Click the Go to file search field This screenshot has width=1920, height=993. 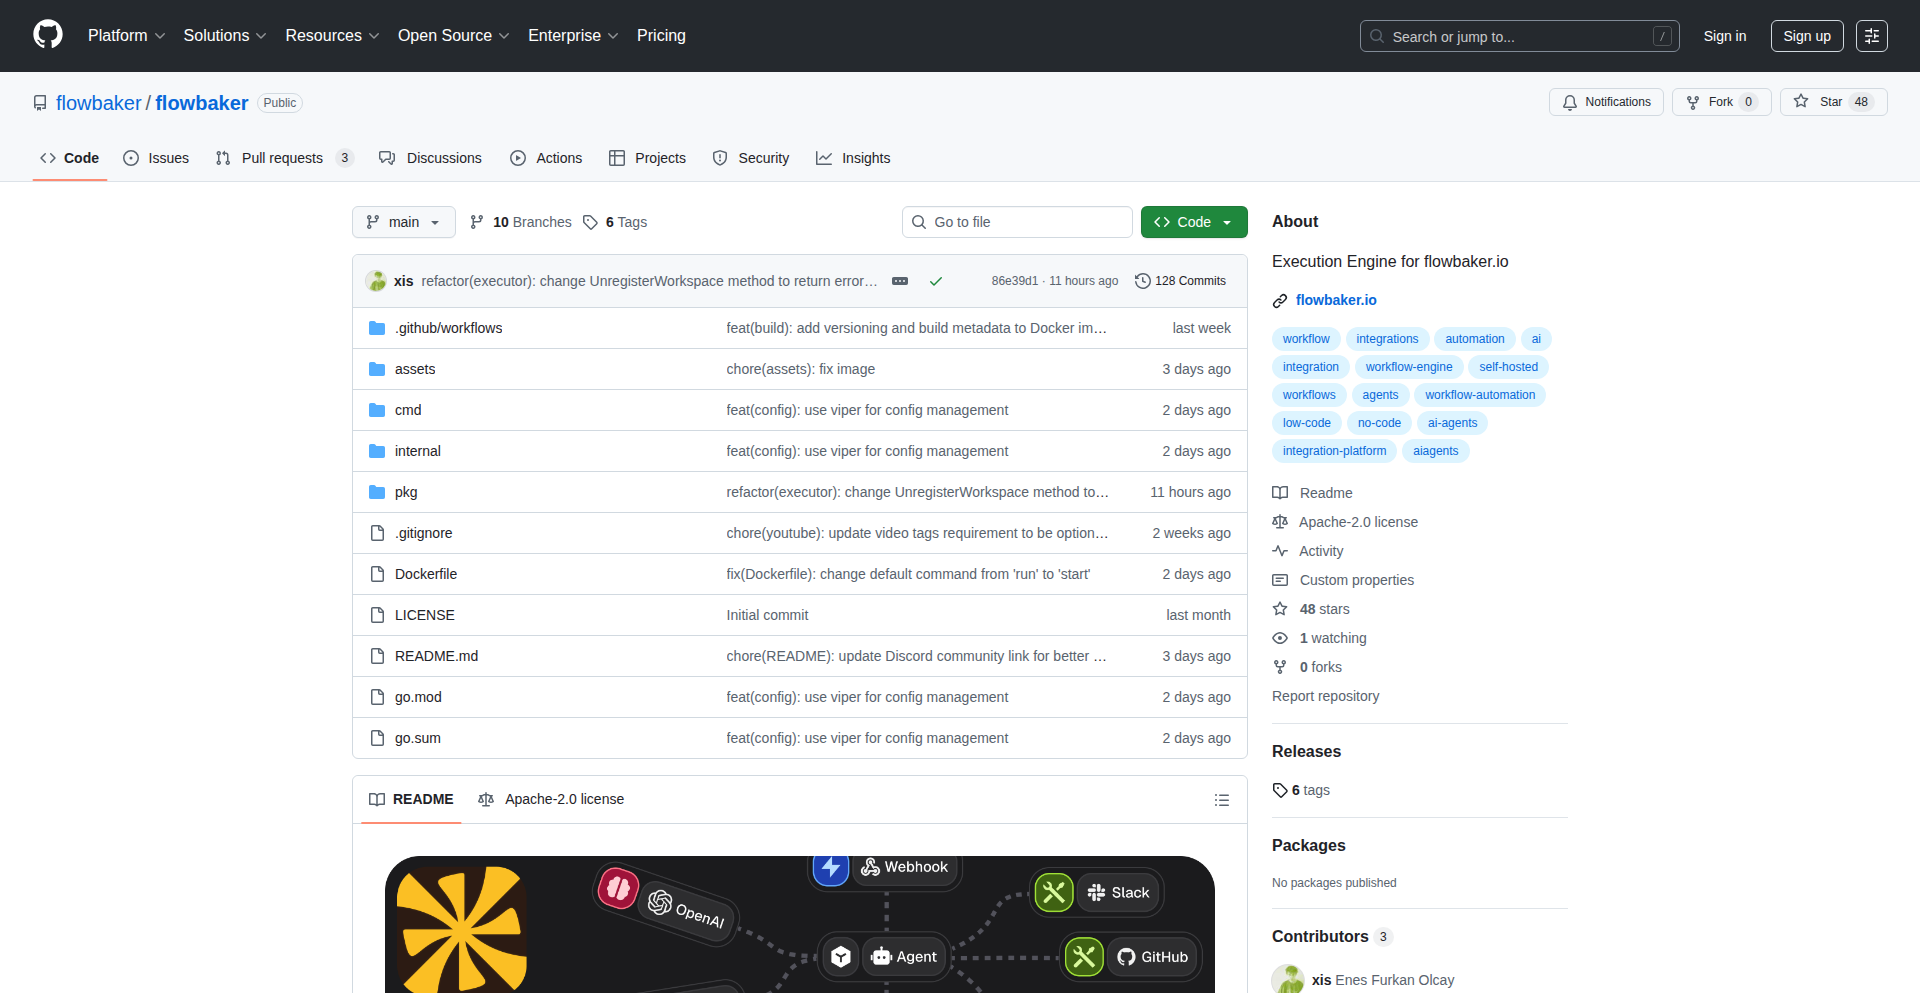tap(1017, 222)
